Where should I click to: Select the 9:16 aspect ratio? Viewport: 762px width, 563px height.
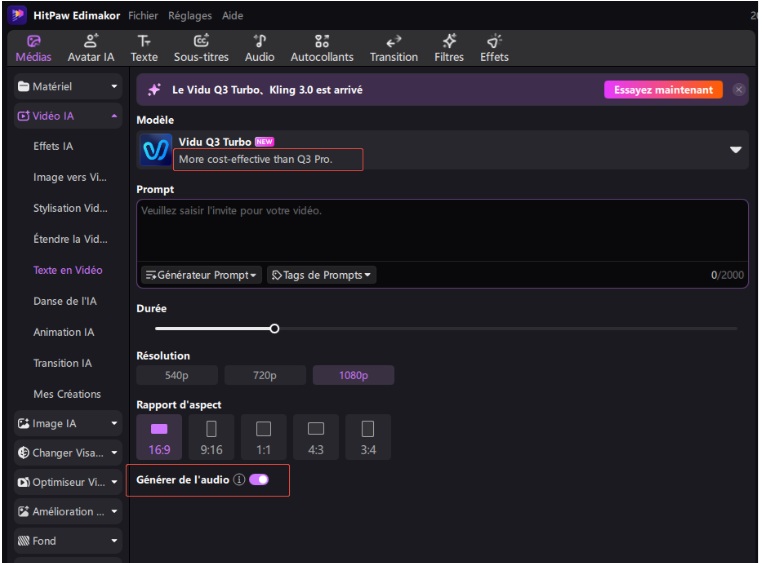(x=211, y=436)
